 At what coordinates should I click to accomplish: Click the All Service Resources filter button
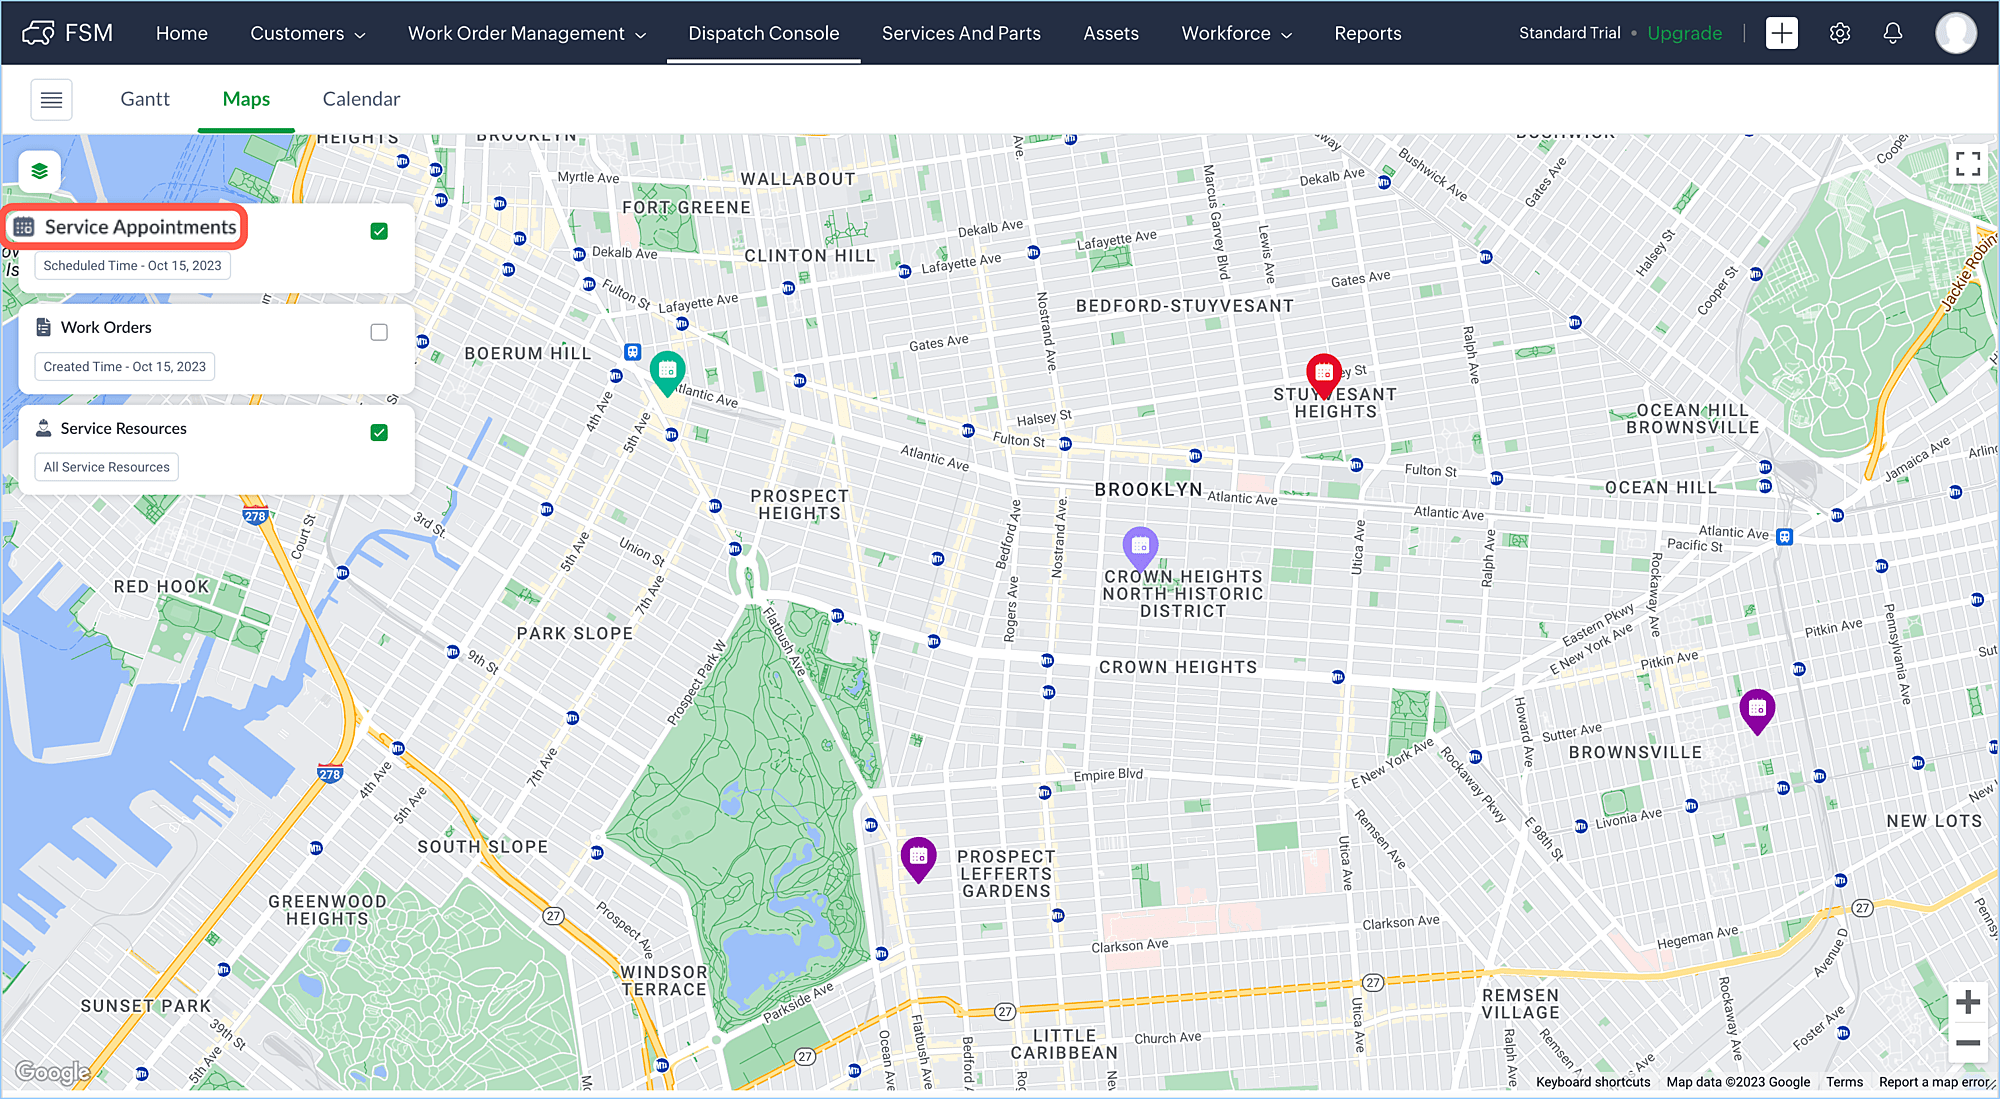pos(106,467)
